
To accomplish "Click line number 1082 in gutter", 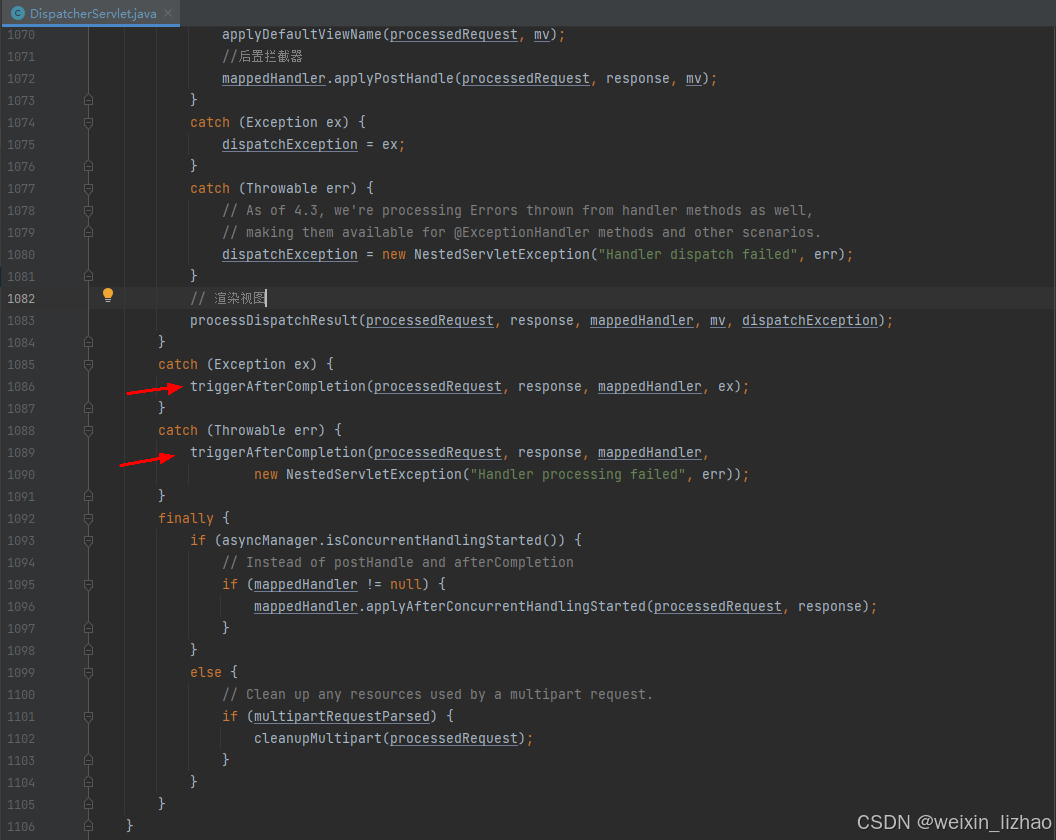I will [21, 298].
